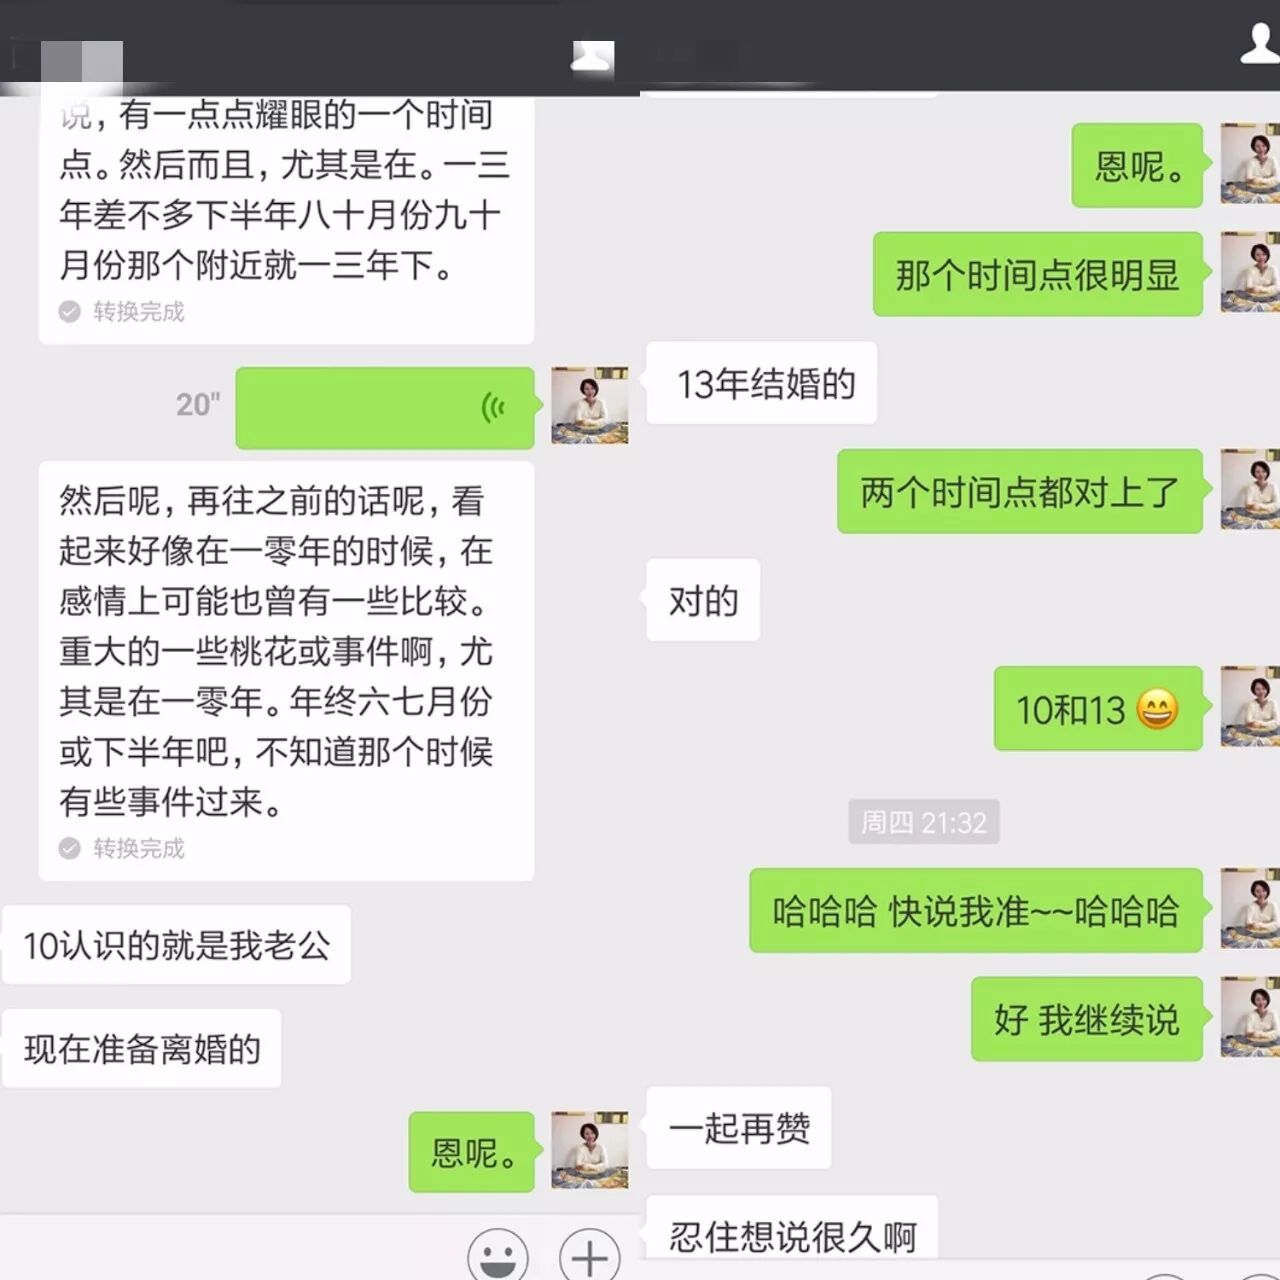This screenshot has height=1280, width=1280.
Task: Tap the voice message sound-wave icon
Action: [x=494, y=408]
